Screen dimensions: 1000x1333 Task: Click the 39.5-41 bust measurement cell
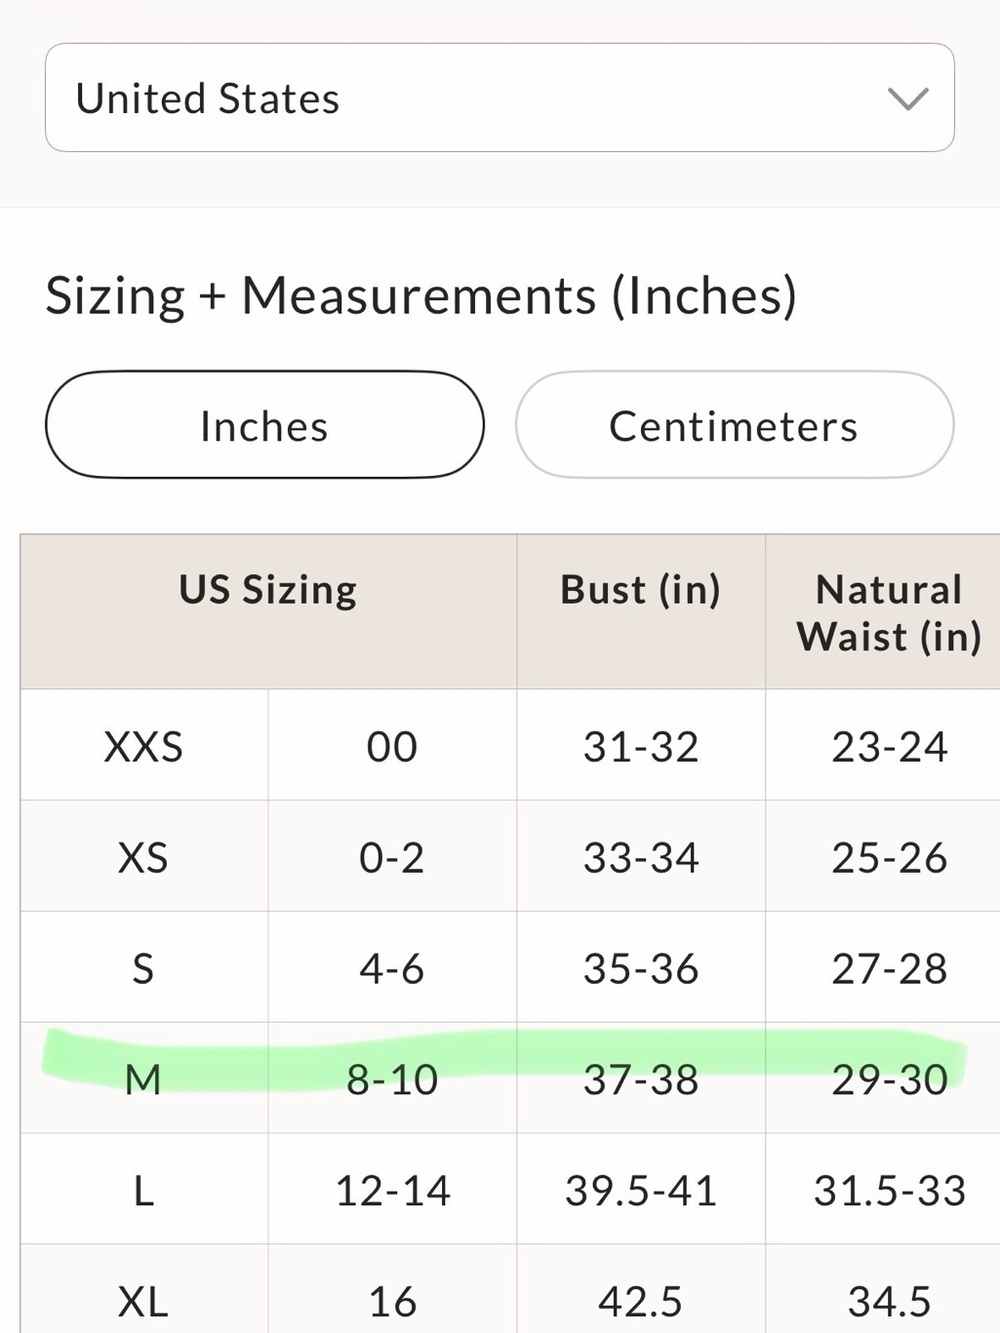pyautogui.click(x=641, y=1190)
